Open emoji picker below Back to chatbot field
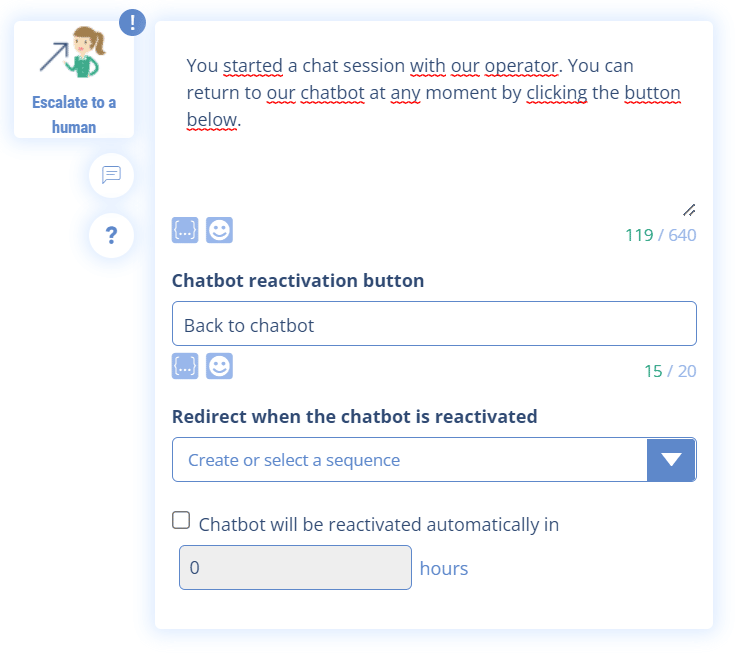Screen dimensions: 745x655 pos(219,366)
